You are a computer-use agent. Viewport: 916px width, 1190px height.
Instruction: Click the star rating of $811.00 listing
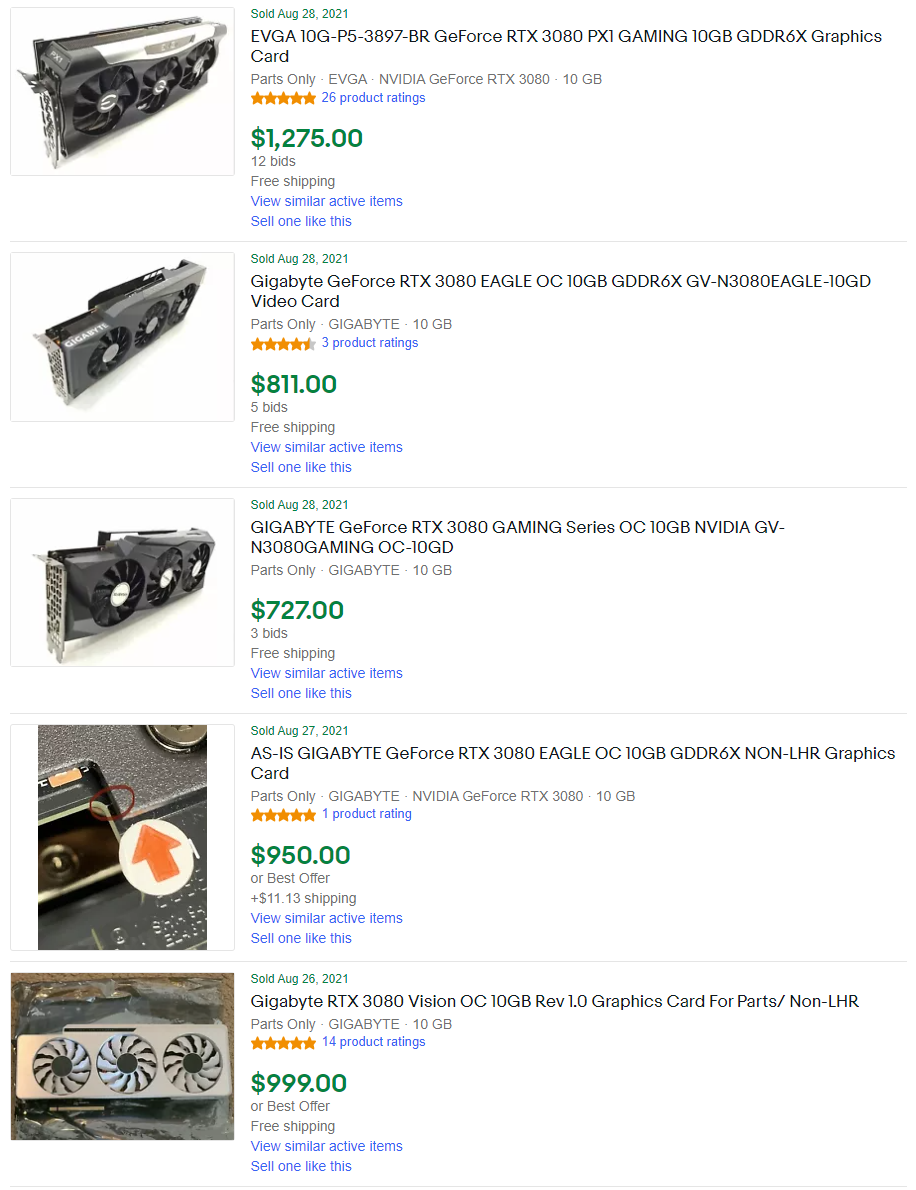283,344
